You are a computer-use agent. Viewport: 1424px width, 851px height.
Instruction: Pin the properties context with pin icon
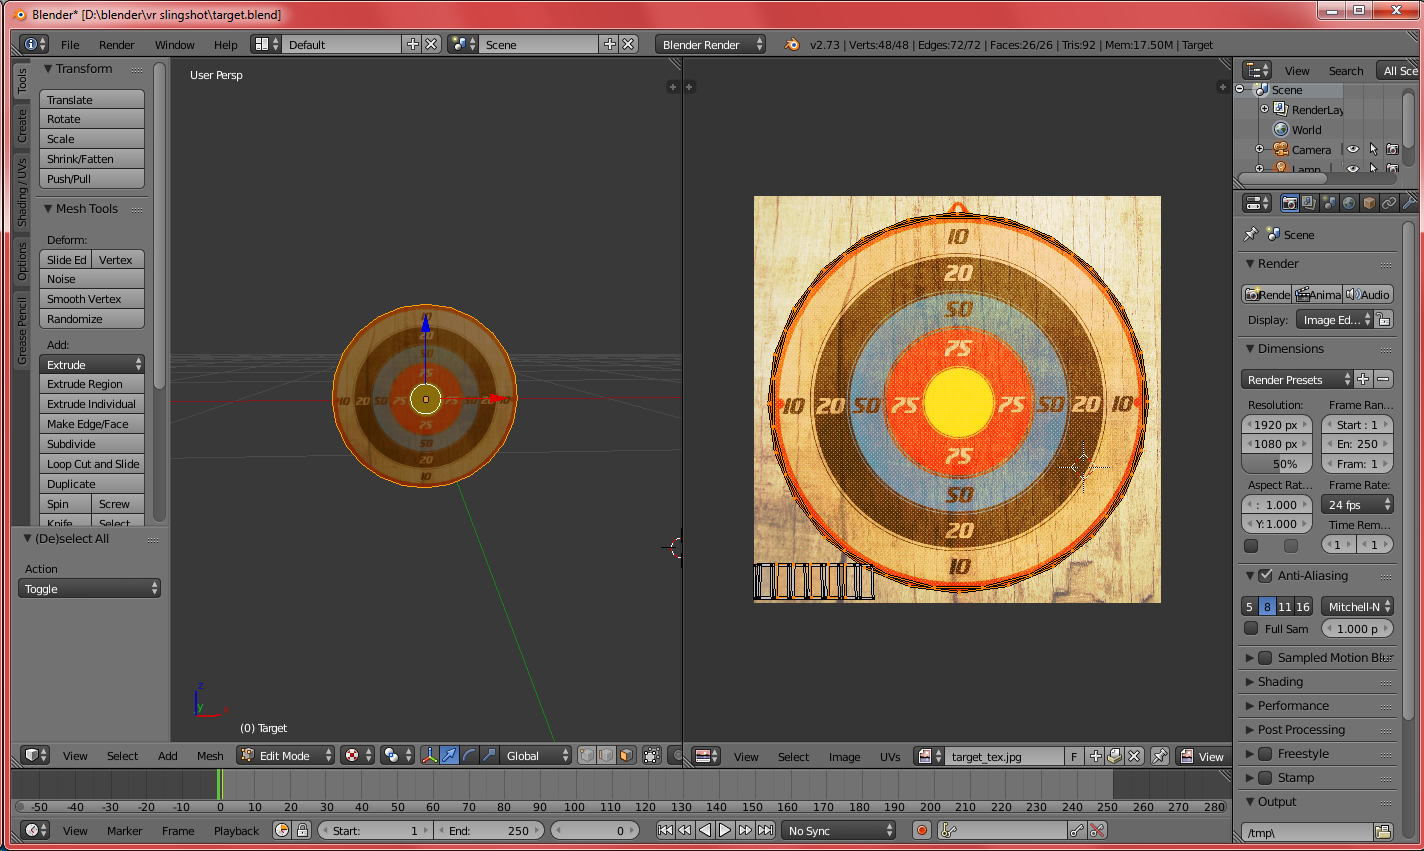1250,234
